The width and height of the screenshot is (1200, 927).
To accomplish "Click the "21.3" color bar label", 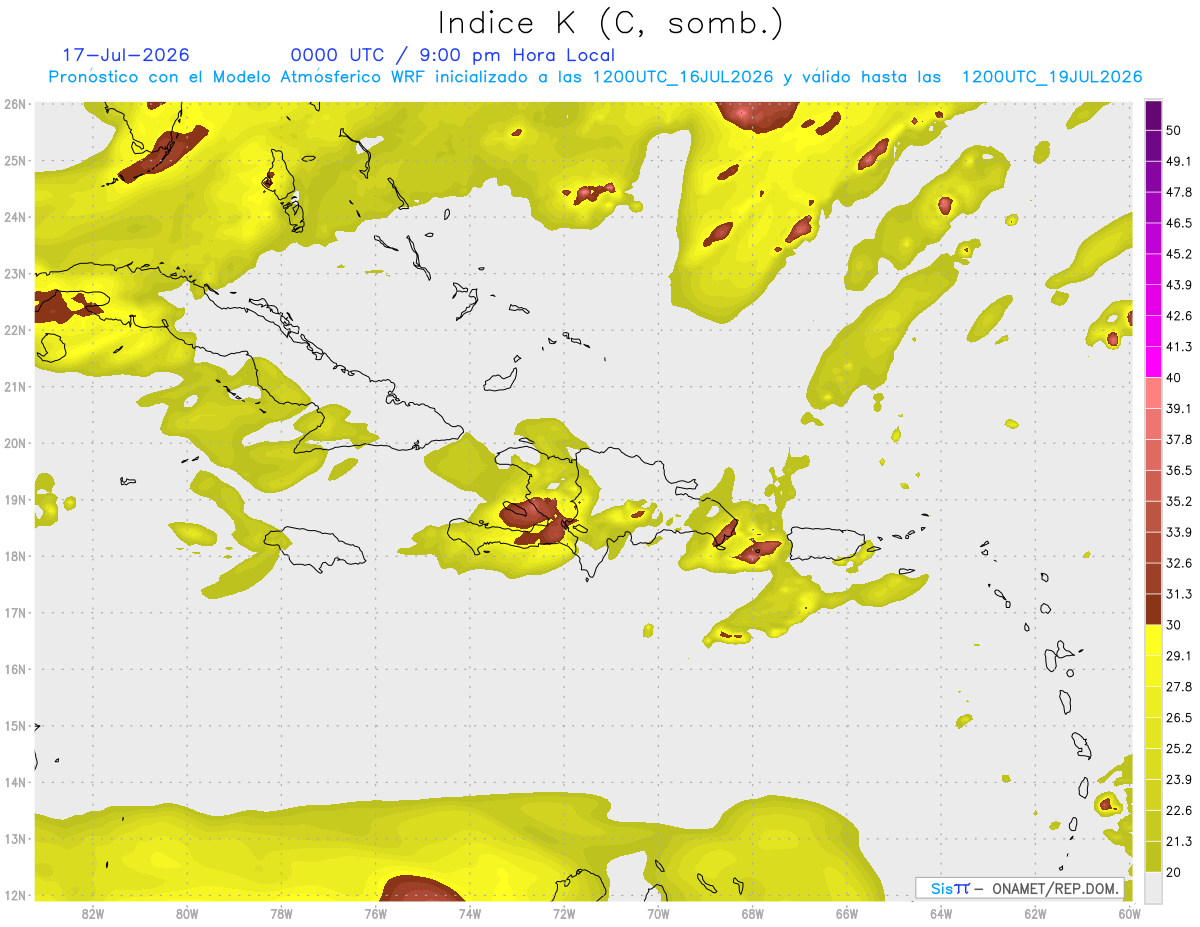I will tap(1179, 842).
